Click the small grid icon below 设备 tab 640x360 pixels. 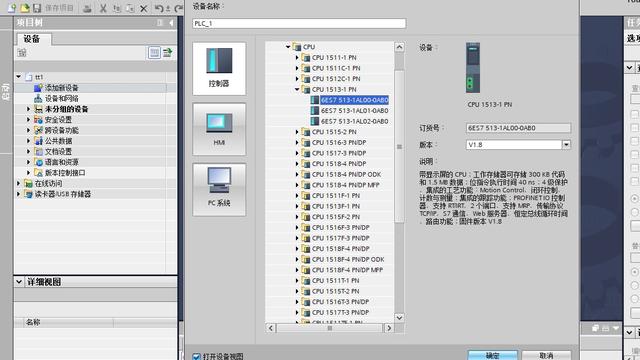[22, 53]
